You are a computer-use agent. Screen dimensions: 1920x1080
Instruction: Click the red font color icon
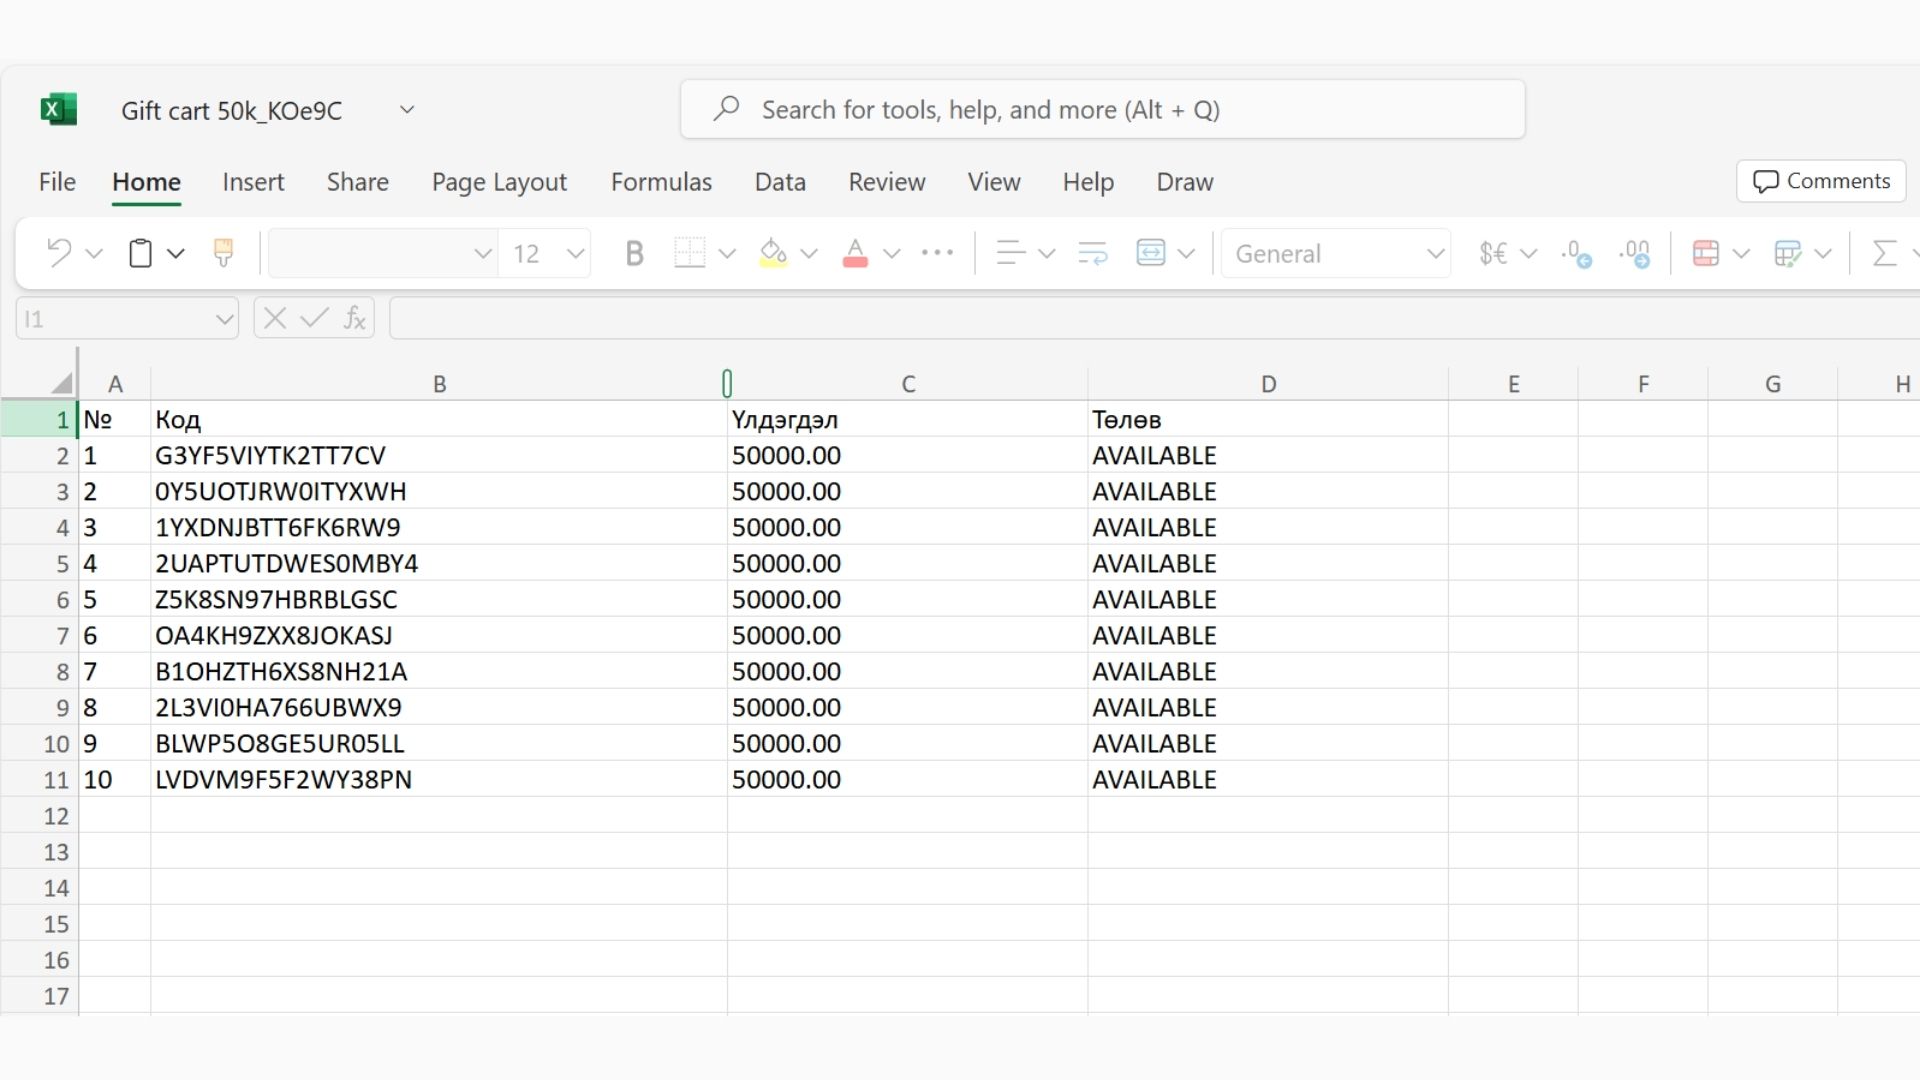click(855, 253)
